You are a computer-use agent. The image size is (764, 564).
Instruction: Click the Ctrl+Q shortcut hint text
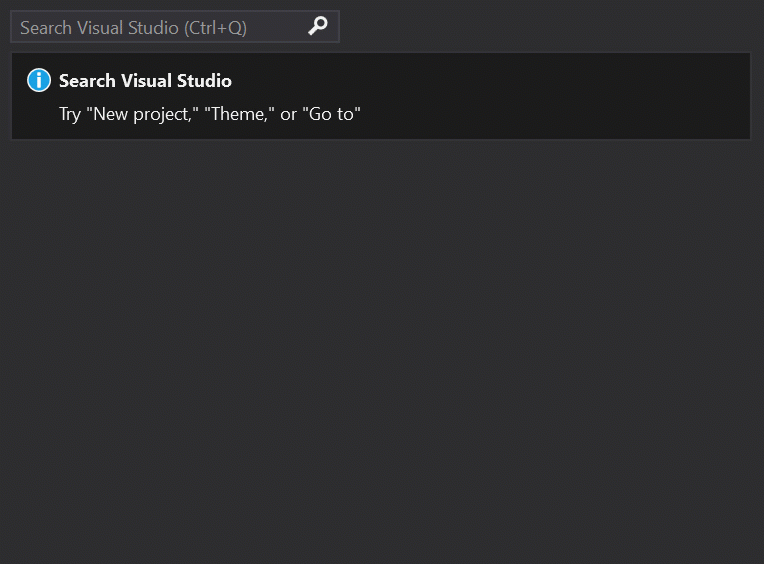216,28
